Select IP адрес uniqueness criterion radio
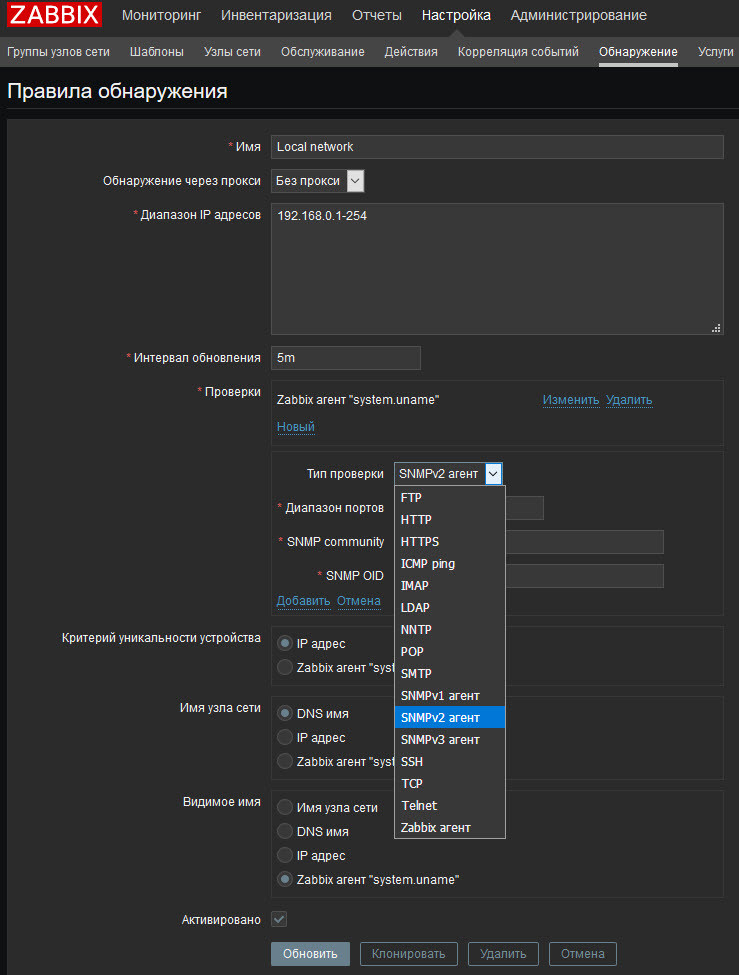739x975 pixels. (x=285, y=644)
